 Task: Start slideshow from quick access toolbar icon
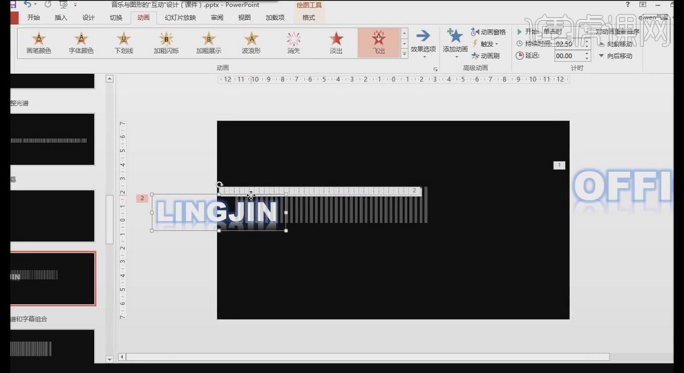pyautogui.click(x=63, y=4)
